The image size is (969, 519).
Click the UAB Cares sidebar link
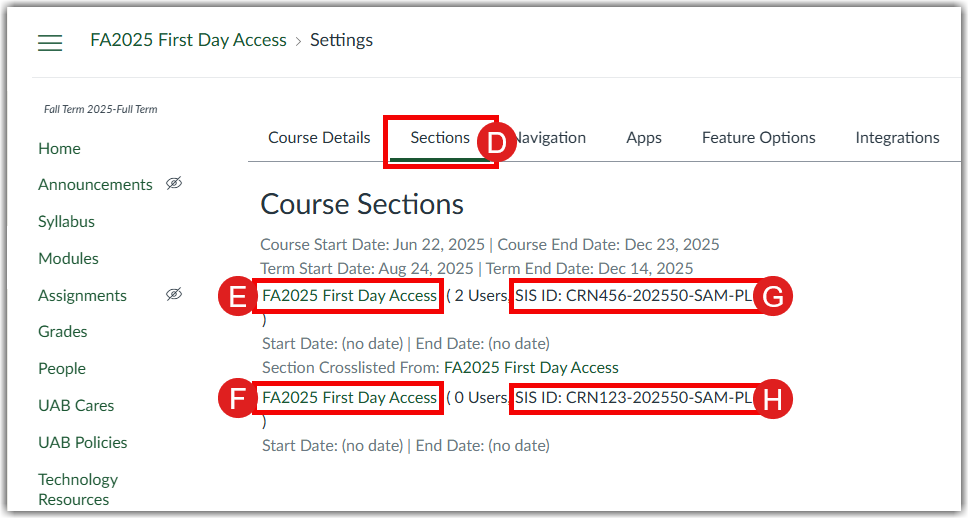click(x=76, y=406)
